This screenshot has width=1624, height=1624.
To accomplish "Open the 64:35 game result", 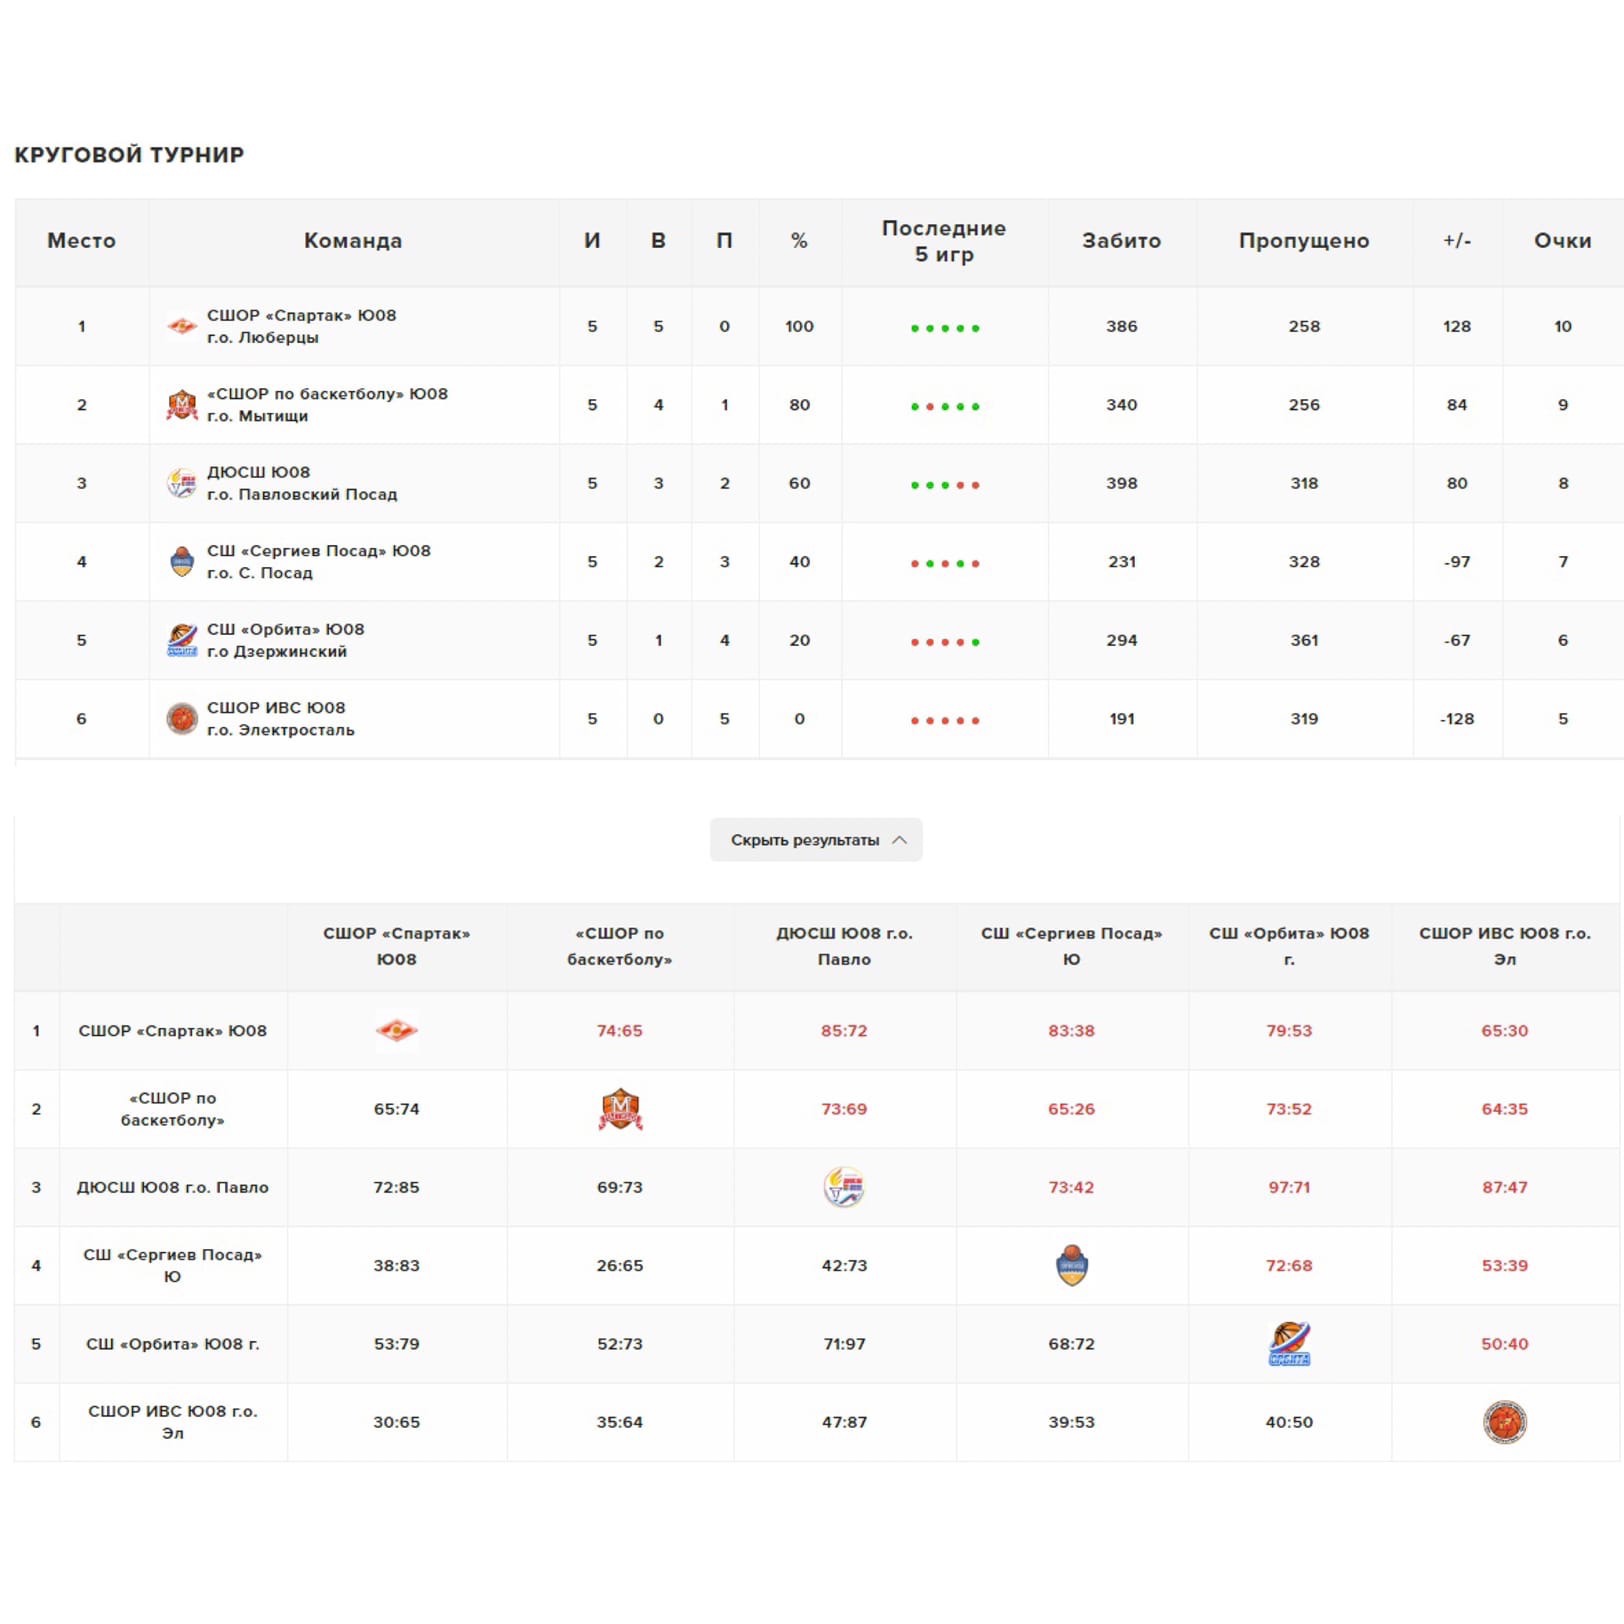I will point(1505,1109).
